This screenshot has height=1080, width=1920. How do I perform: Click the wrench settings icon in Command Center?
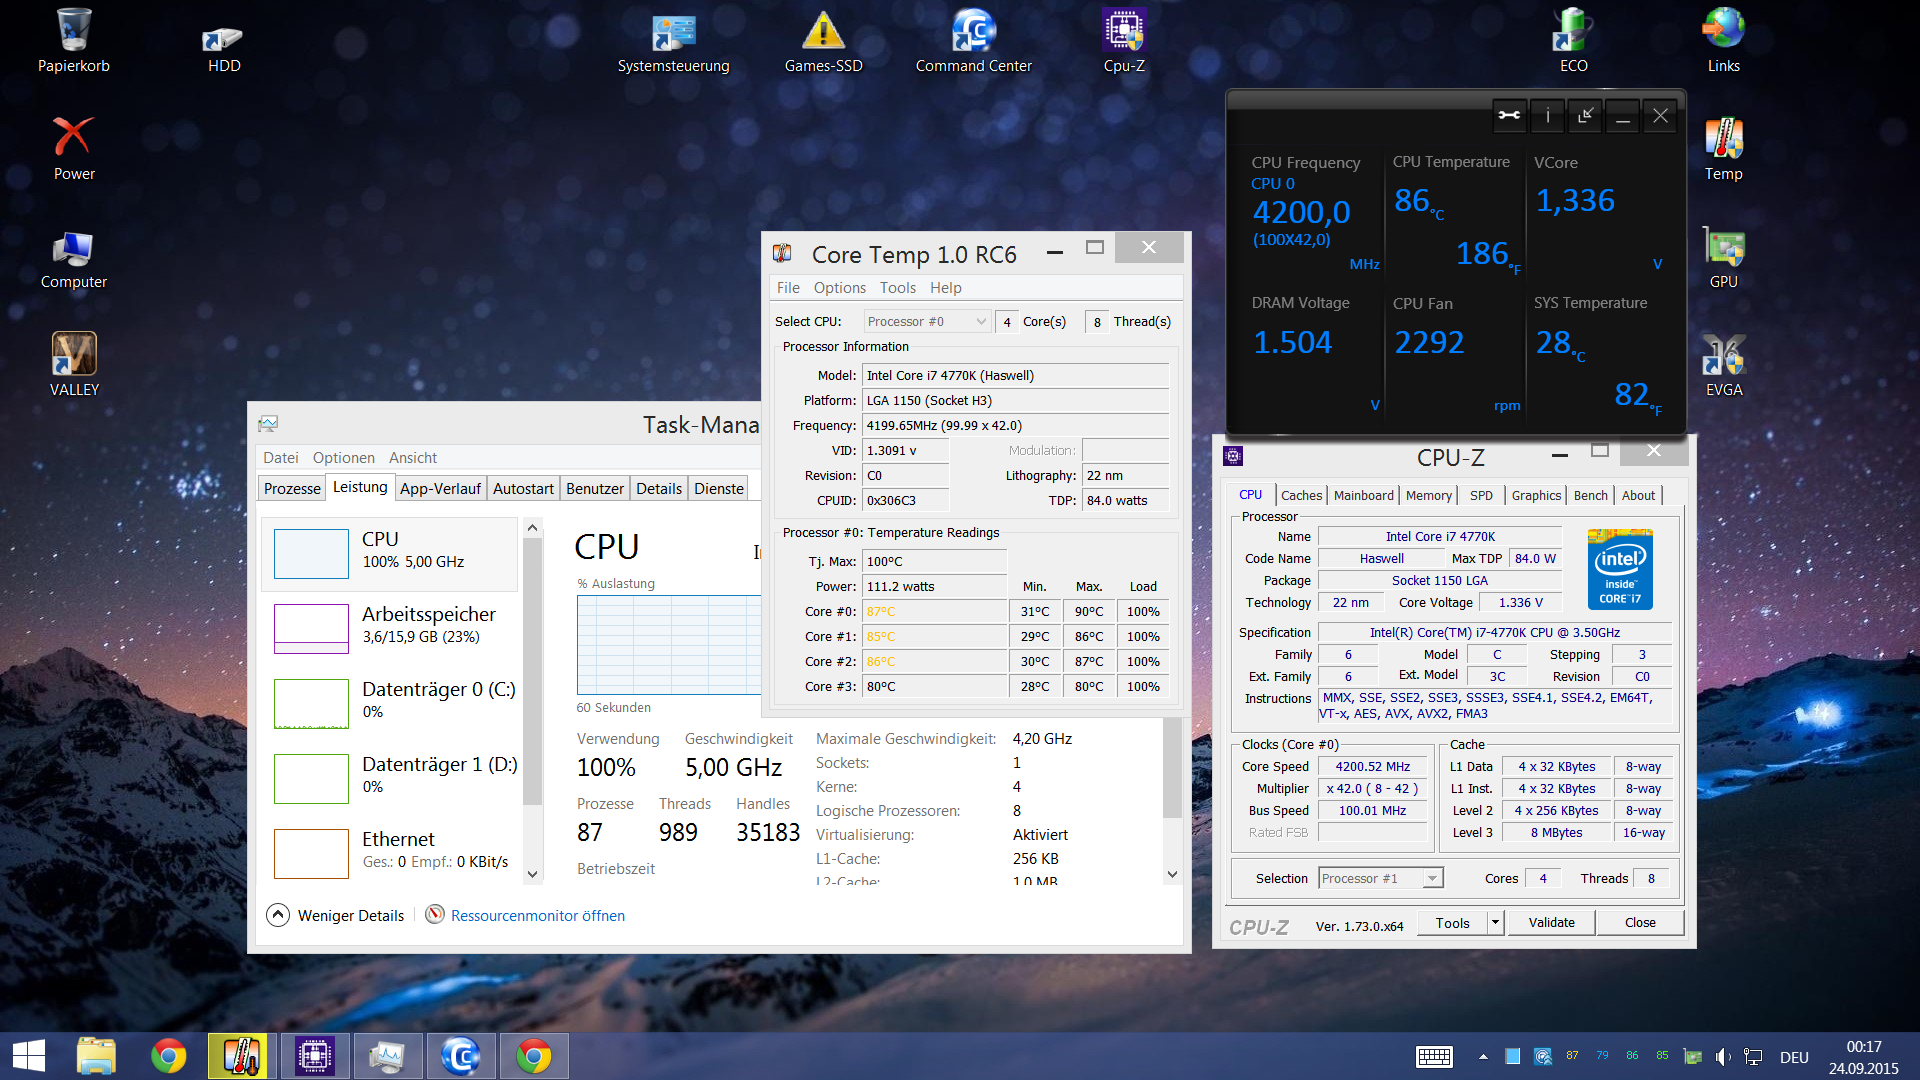click(1509, 116)
